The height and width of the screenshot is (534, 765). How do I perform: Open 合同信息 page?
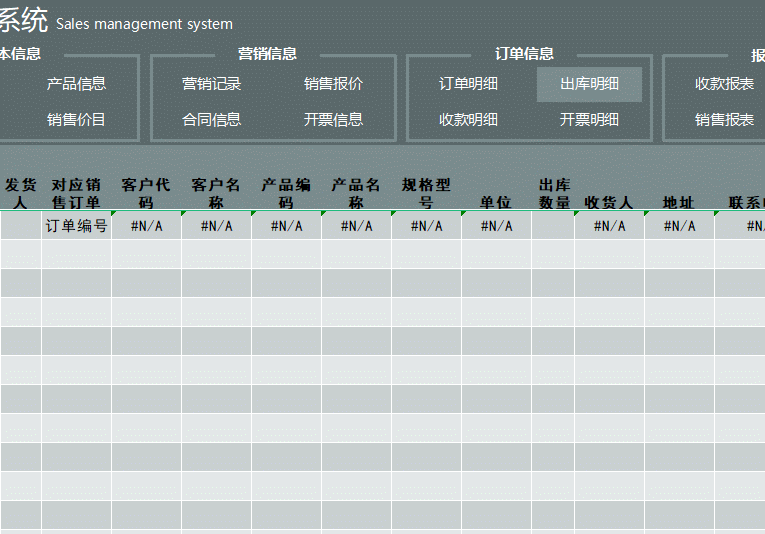[211, 119]
